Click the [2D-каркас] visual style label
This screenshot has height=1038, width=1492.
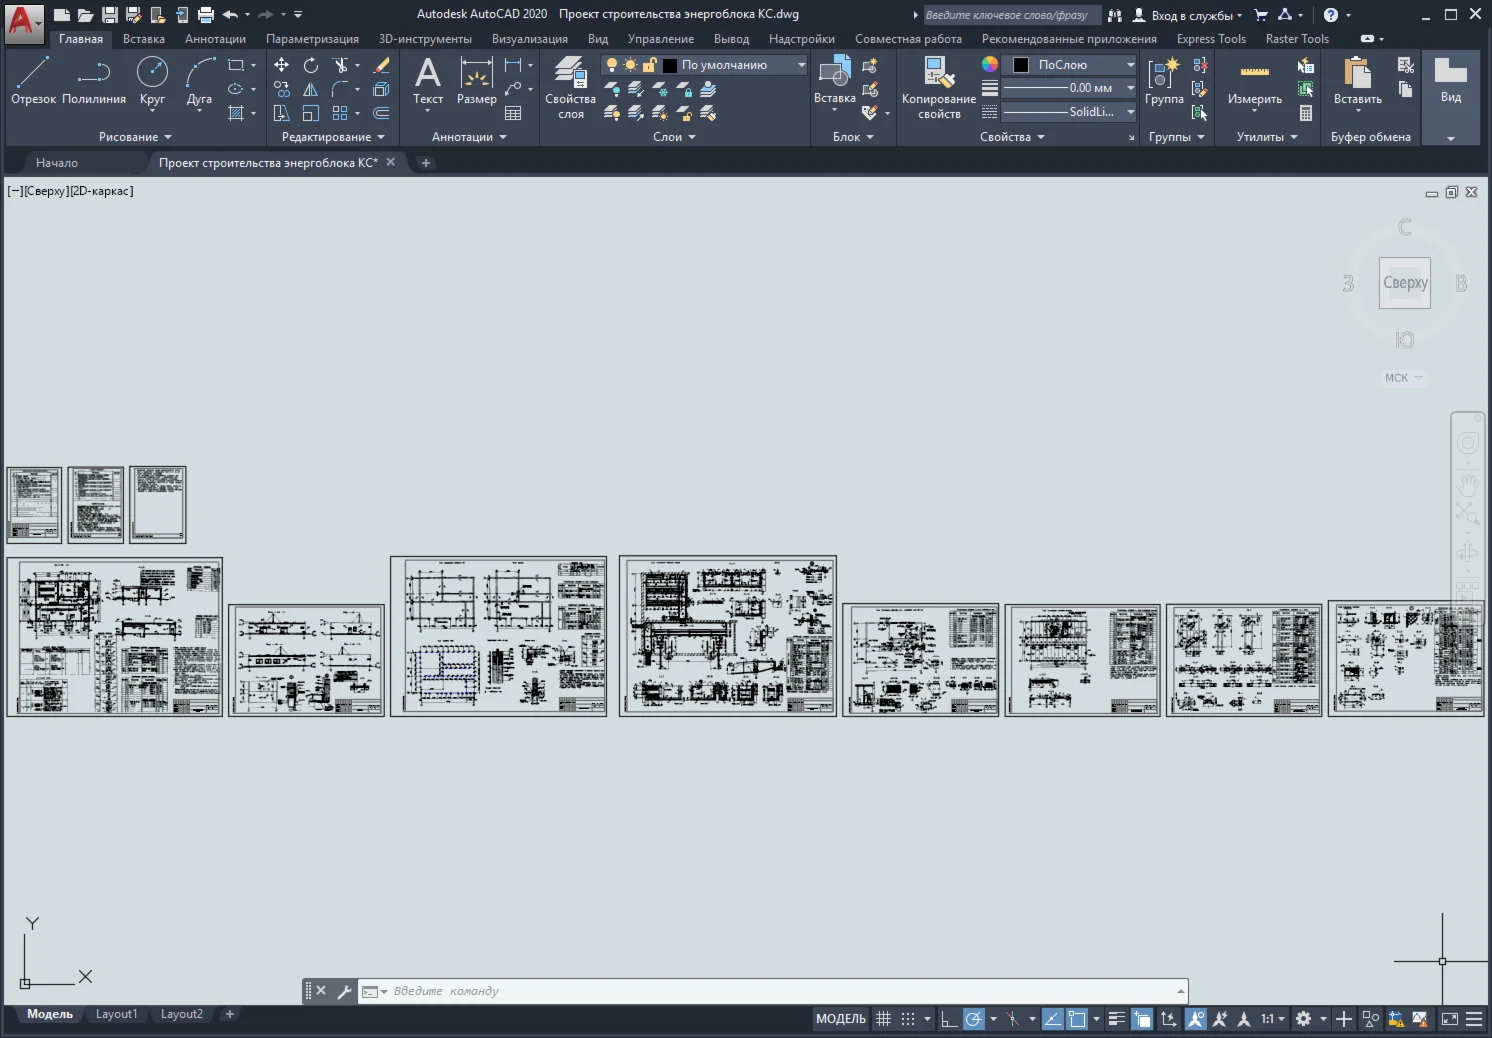[101, 191]
